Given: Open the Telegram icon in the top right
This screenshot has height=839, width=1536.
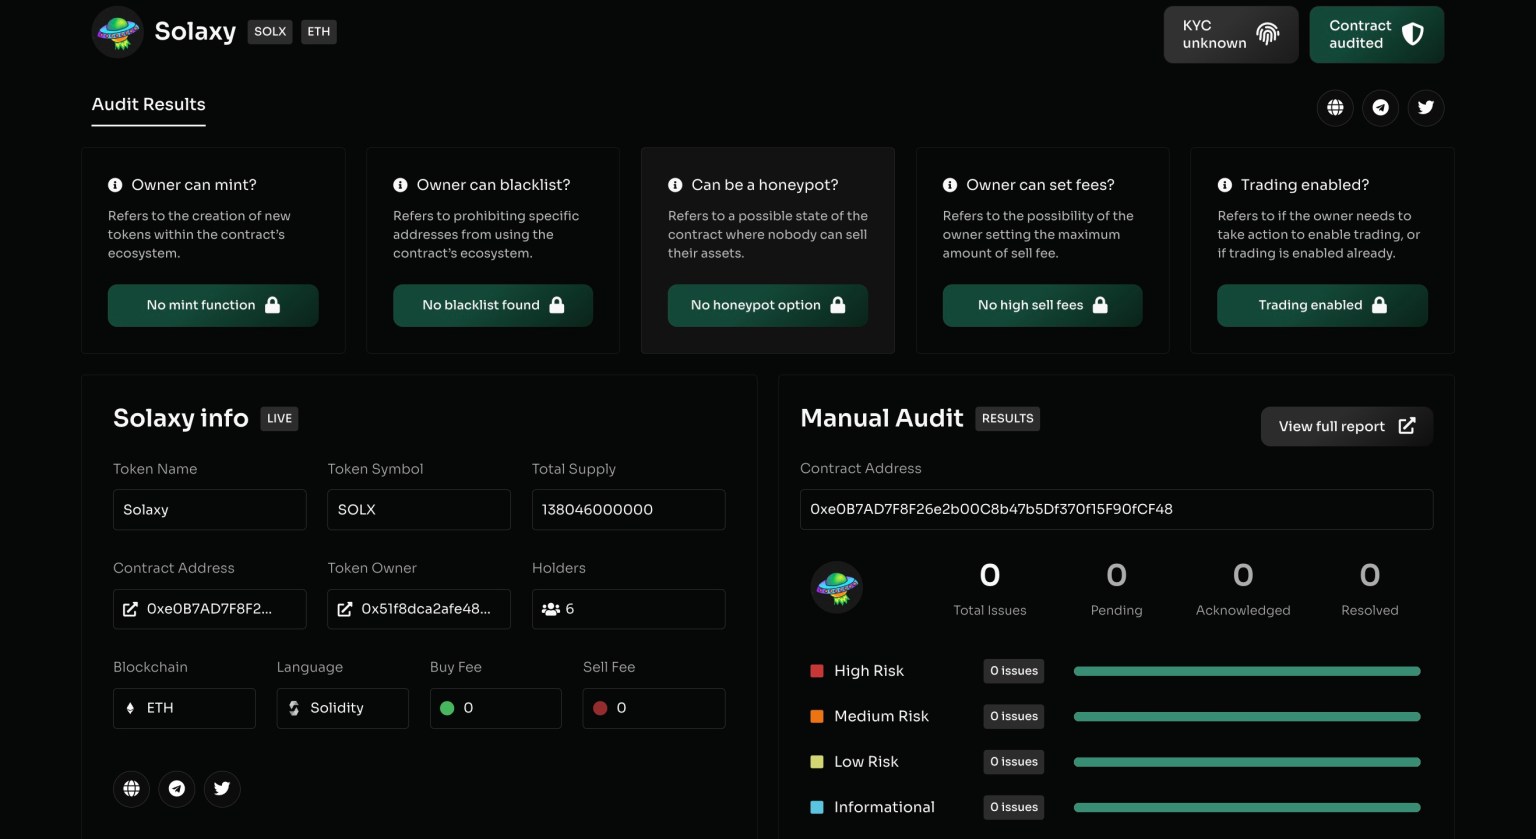Looking at the screenshot, I should point(1380,108).
